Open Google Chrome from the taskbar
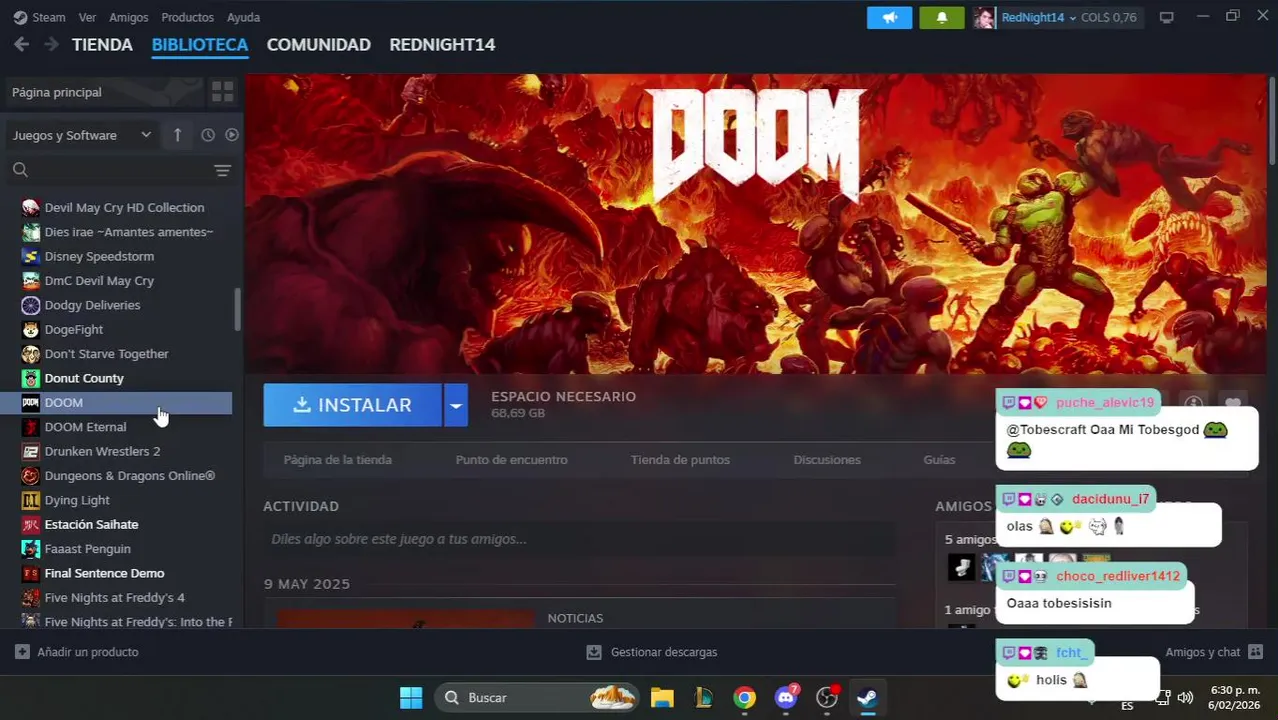 (744, 698)
